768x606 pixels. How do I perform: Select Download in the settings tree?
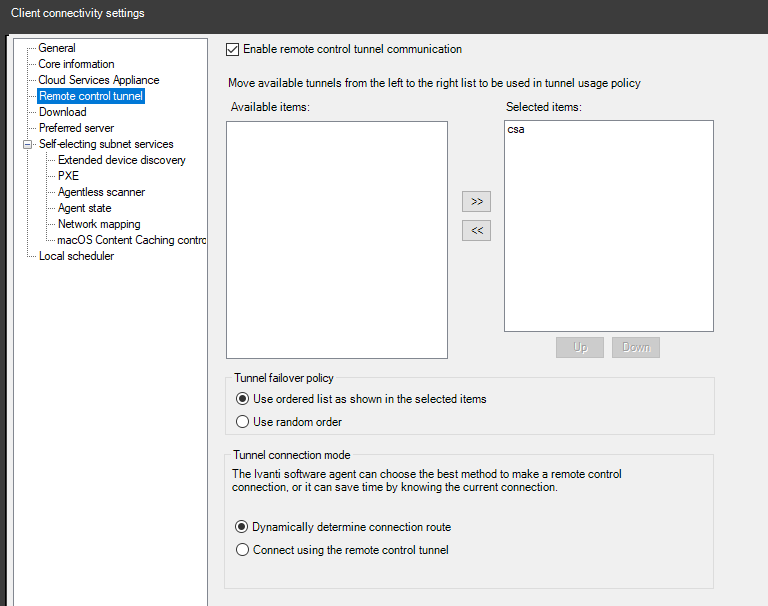(62, 112)
